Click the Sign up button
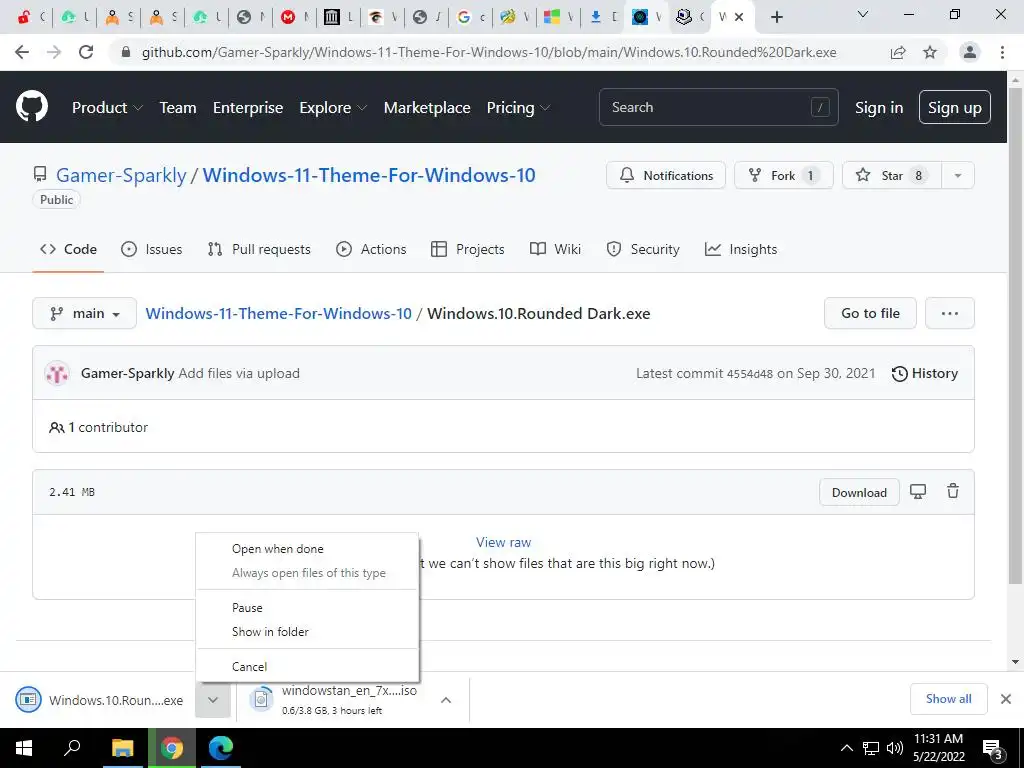1024x768 pixels. point(954,108)
